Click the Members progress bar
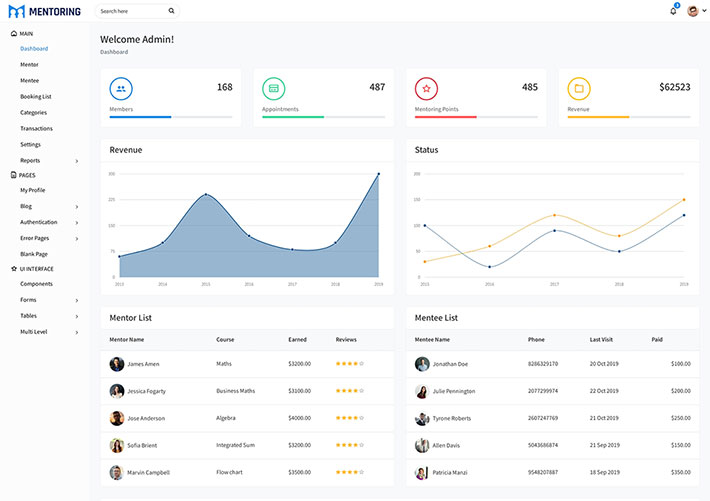710x501 pixels. (171, 117)
